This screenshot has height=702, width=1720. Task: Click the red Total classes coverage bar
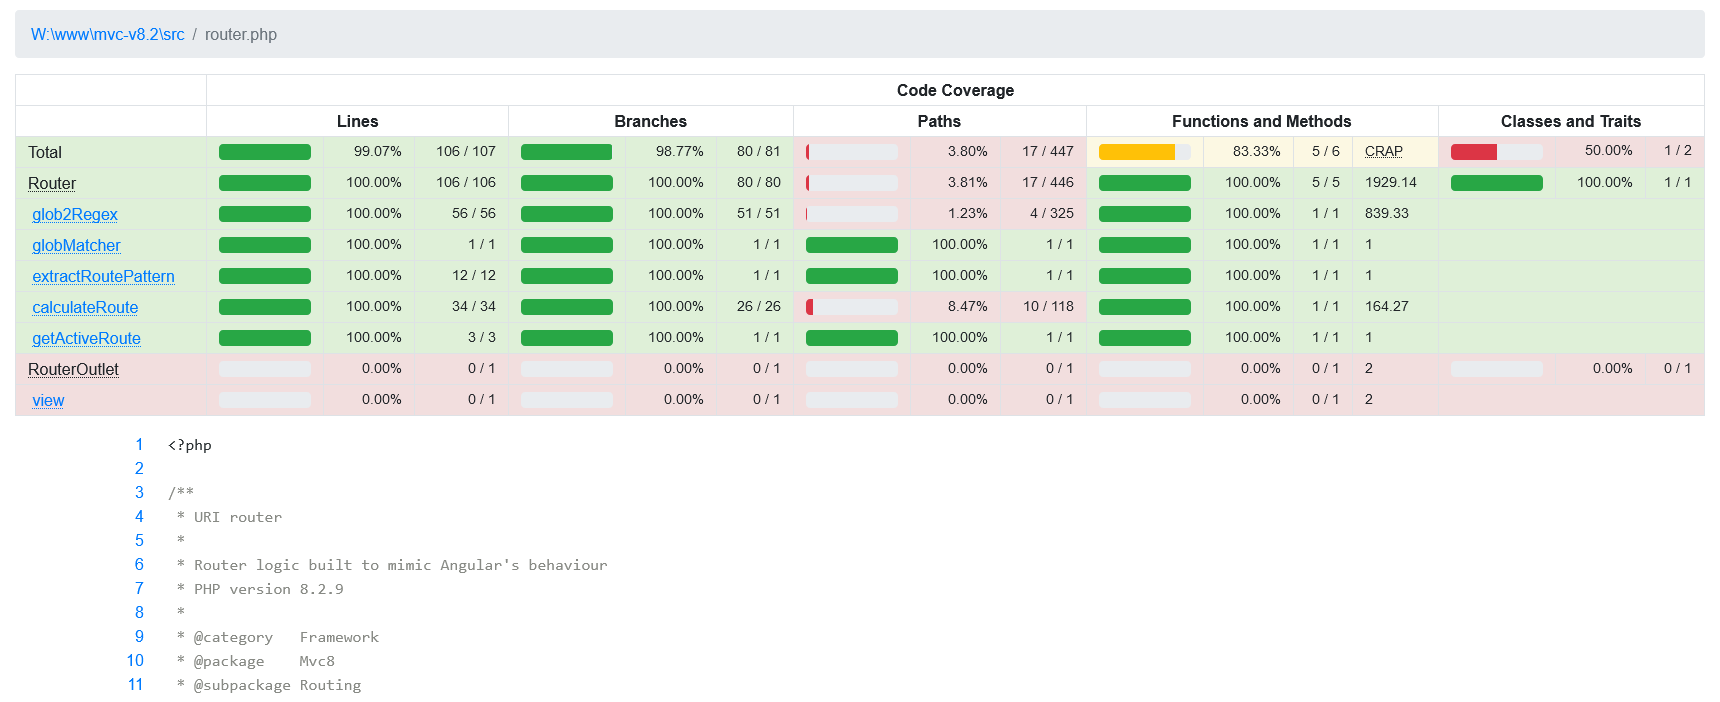pyautogui.click(x=1496, y=152)
